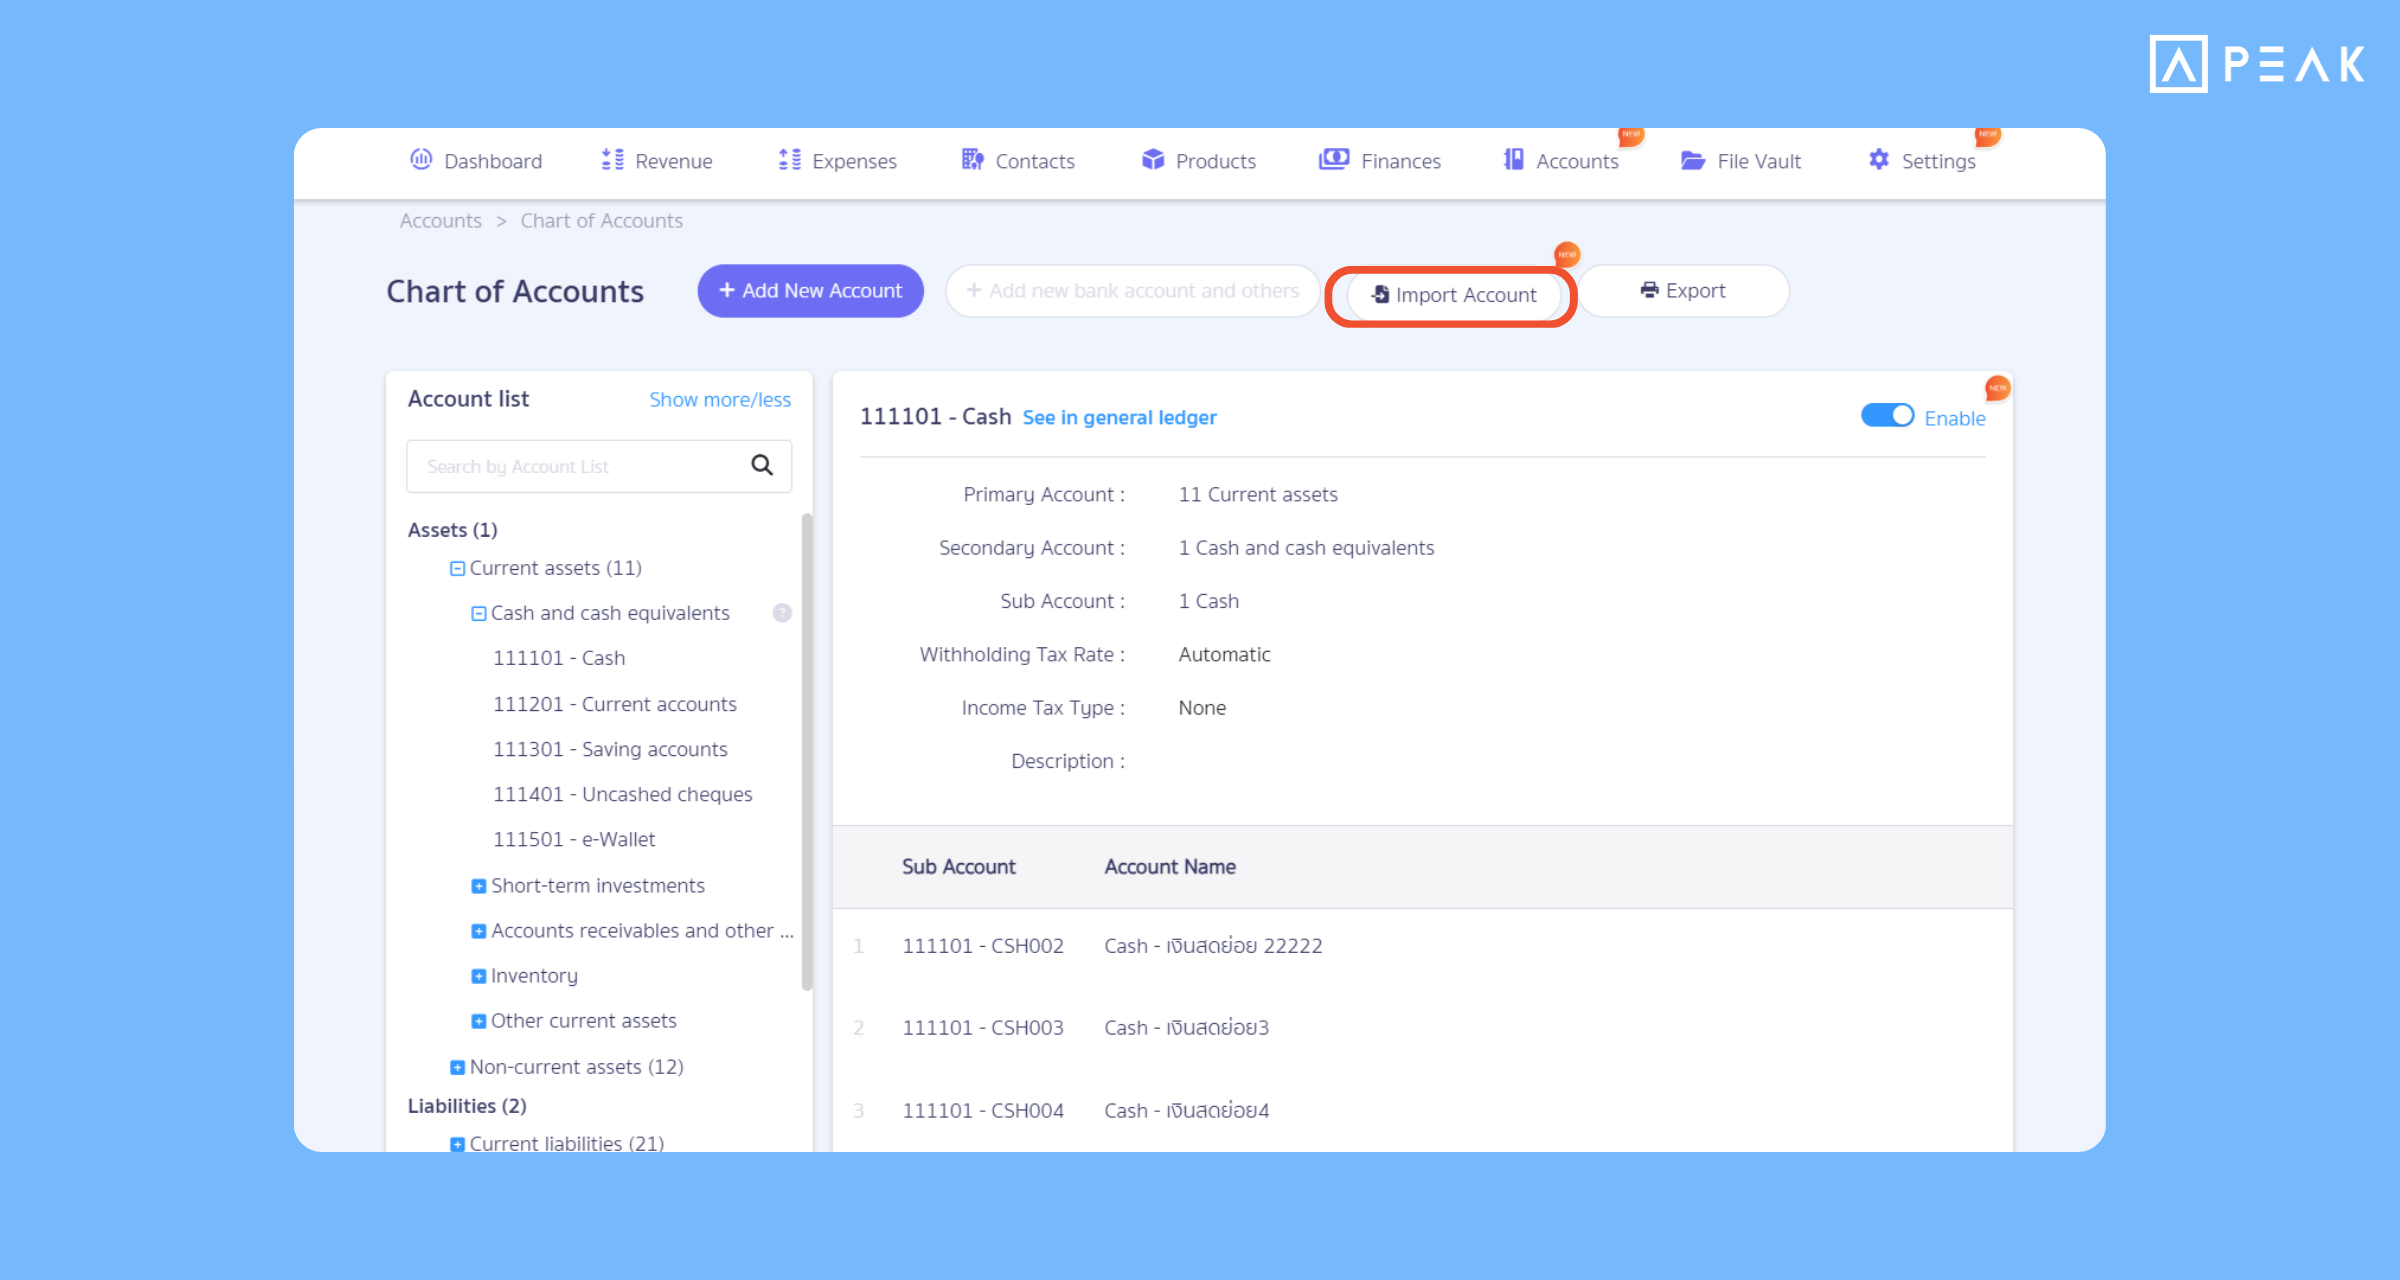
Task: Click the Finances money icon
Action: coord(1334,160)
